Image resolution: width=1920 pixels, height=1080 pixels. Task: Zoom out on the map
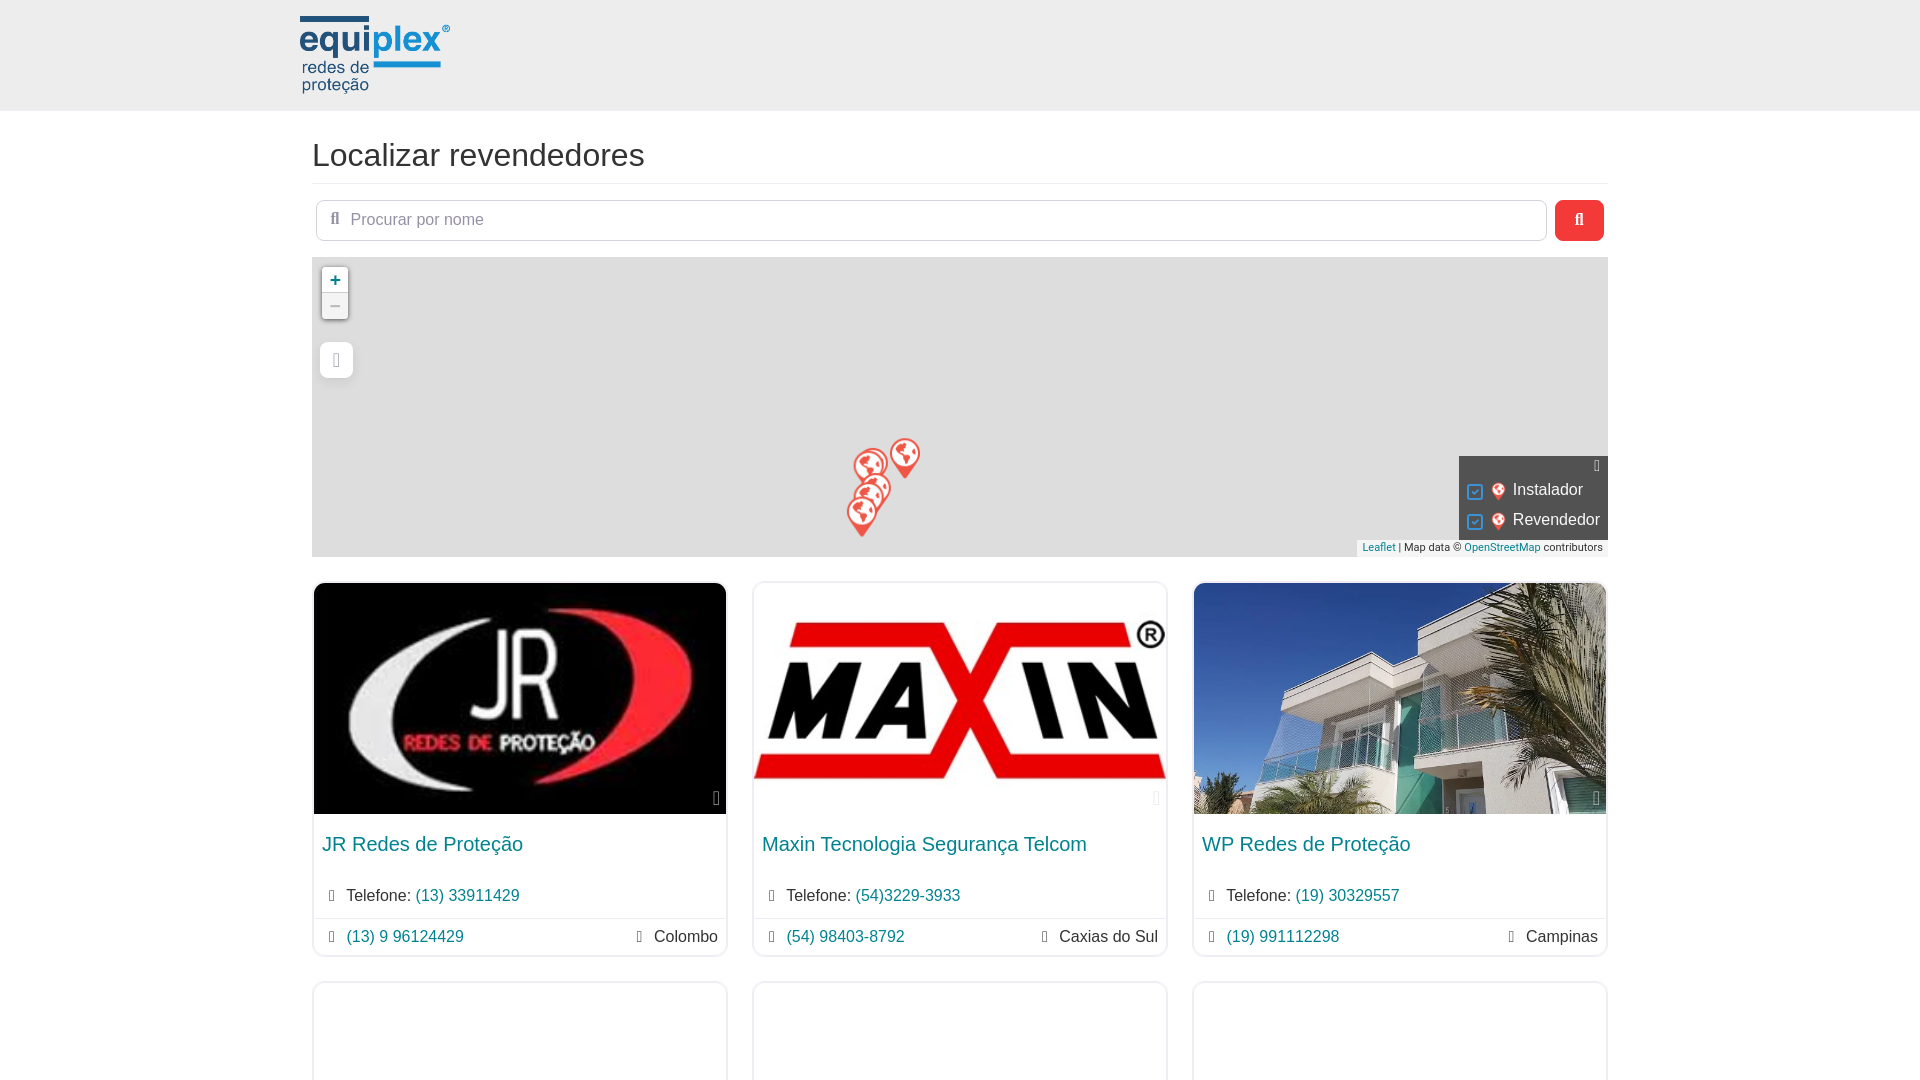(335, 306)
